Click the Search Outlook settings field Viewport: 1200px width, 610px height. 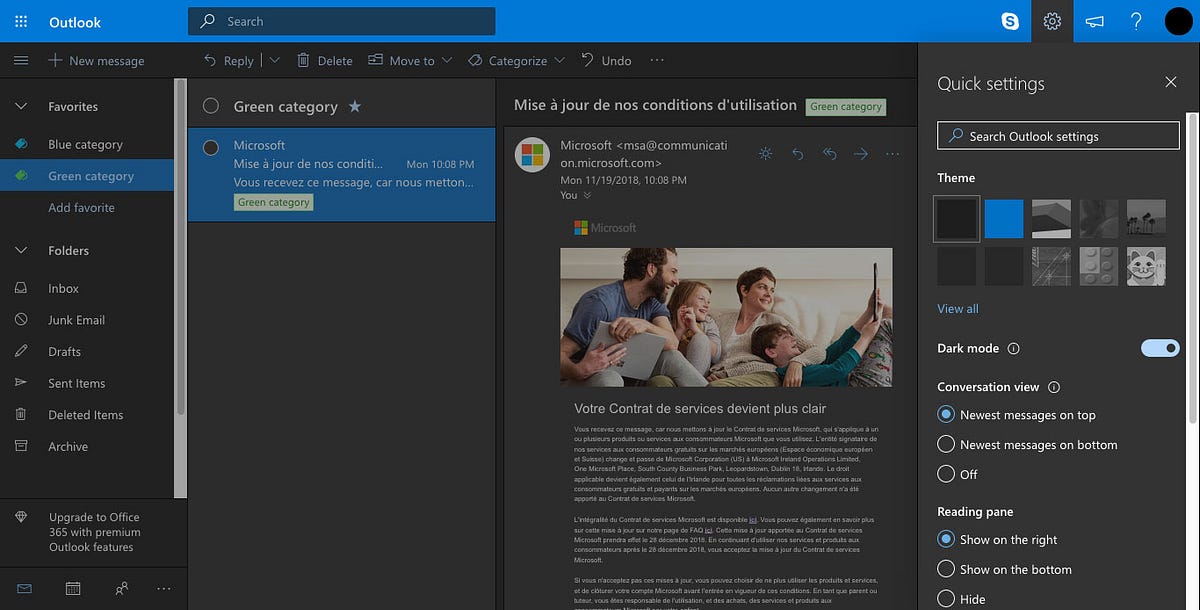point(1058,136)
